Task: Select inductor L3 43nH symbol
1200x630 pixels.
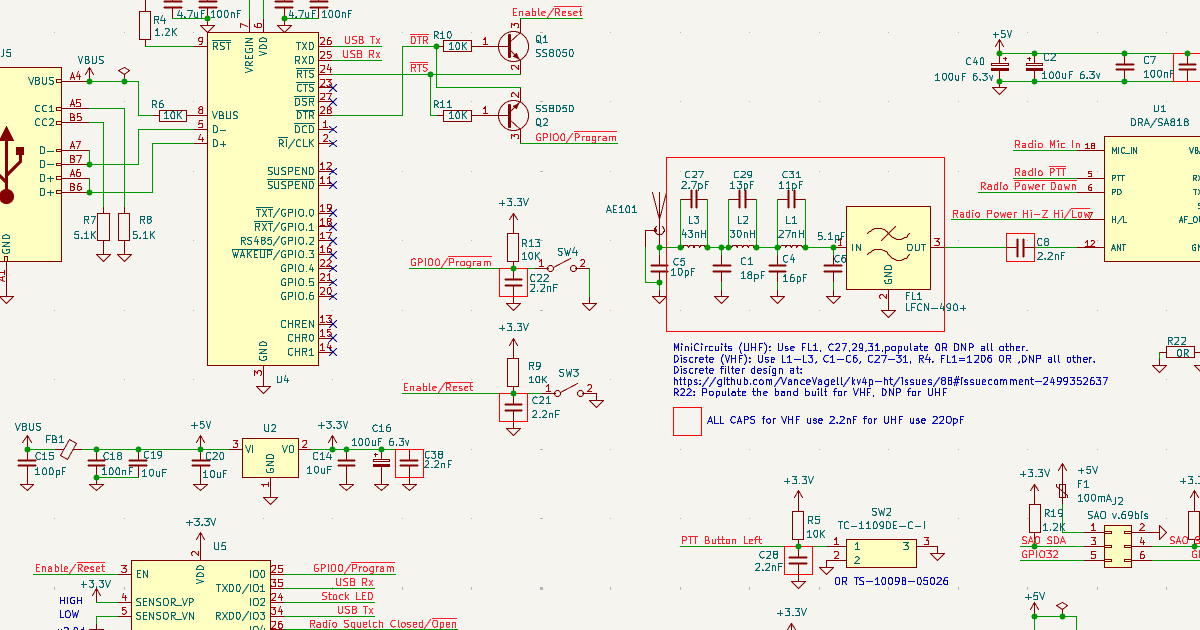Action: point(693,245)
